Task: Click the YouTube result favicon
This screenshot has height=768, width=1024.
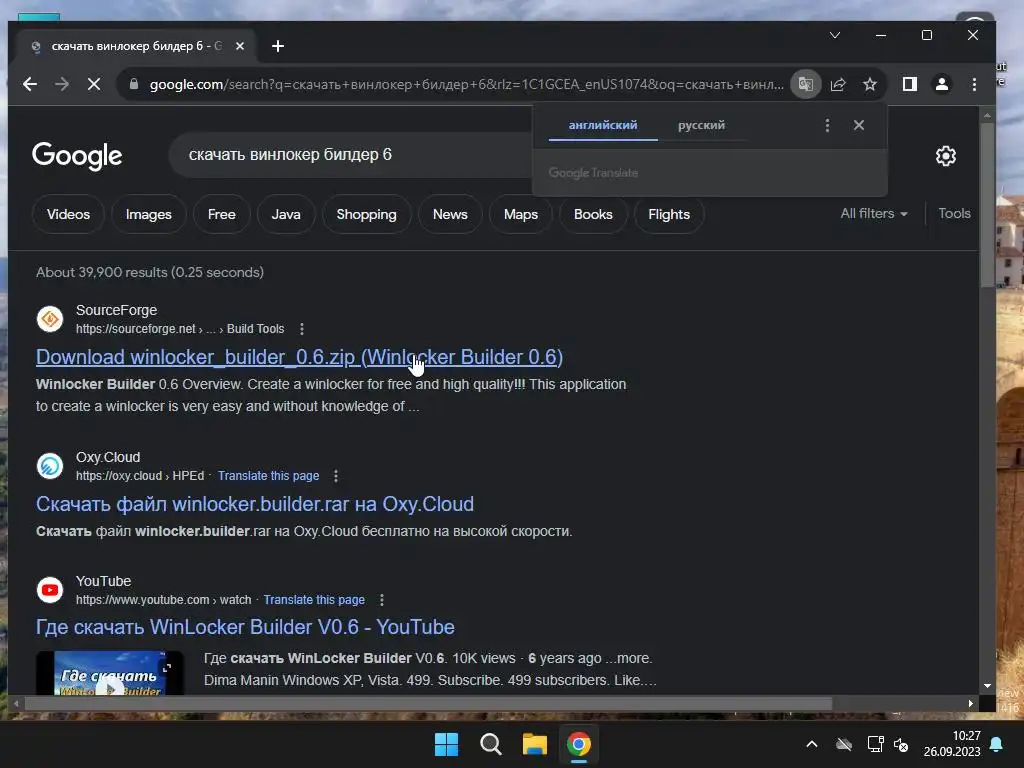Action: click(50, 590)
